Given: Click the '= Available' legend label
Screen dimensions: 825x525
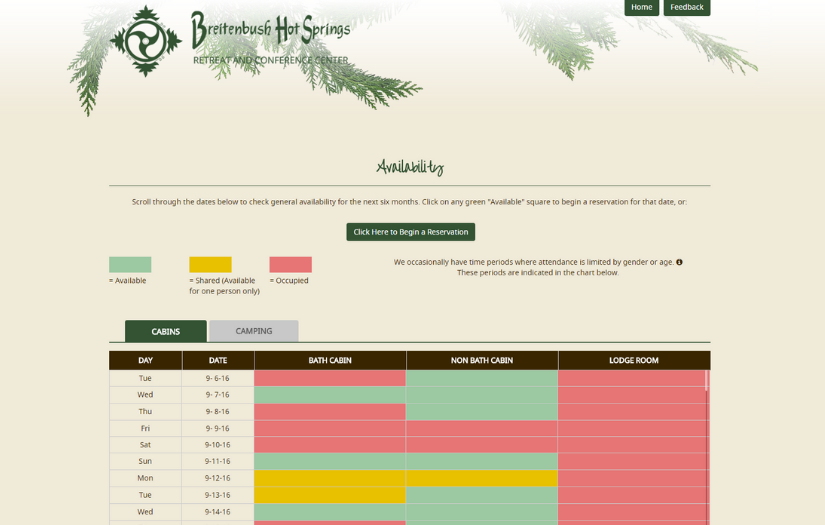Looking at the screenshot, I should tap(128, 280).
